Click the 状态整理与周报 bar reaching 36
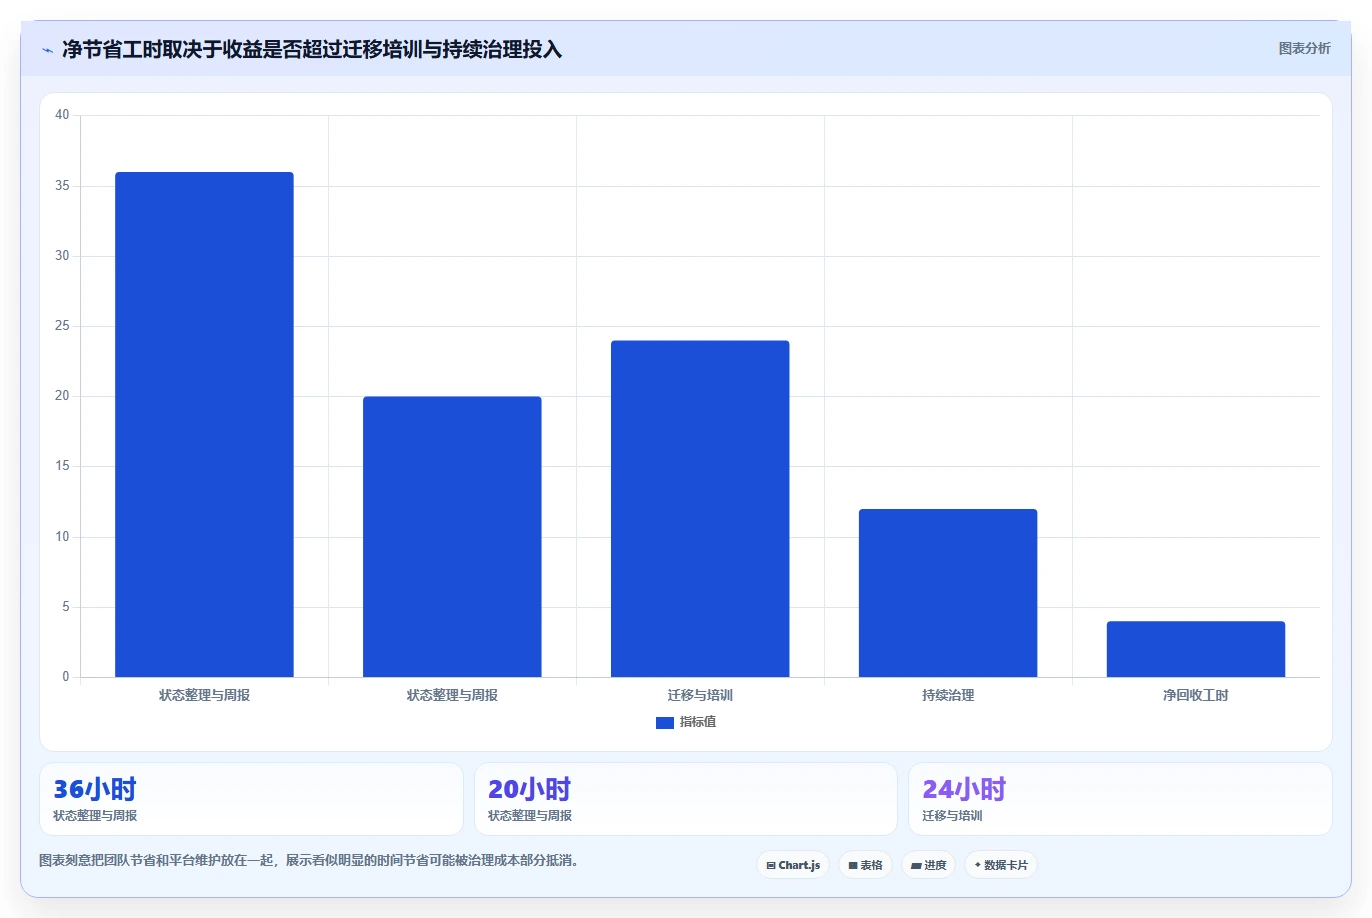This screenshot has width=1372, height=918. pyautogui.click(x=204, y=425)
